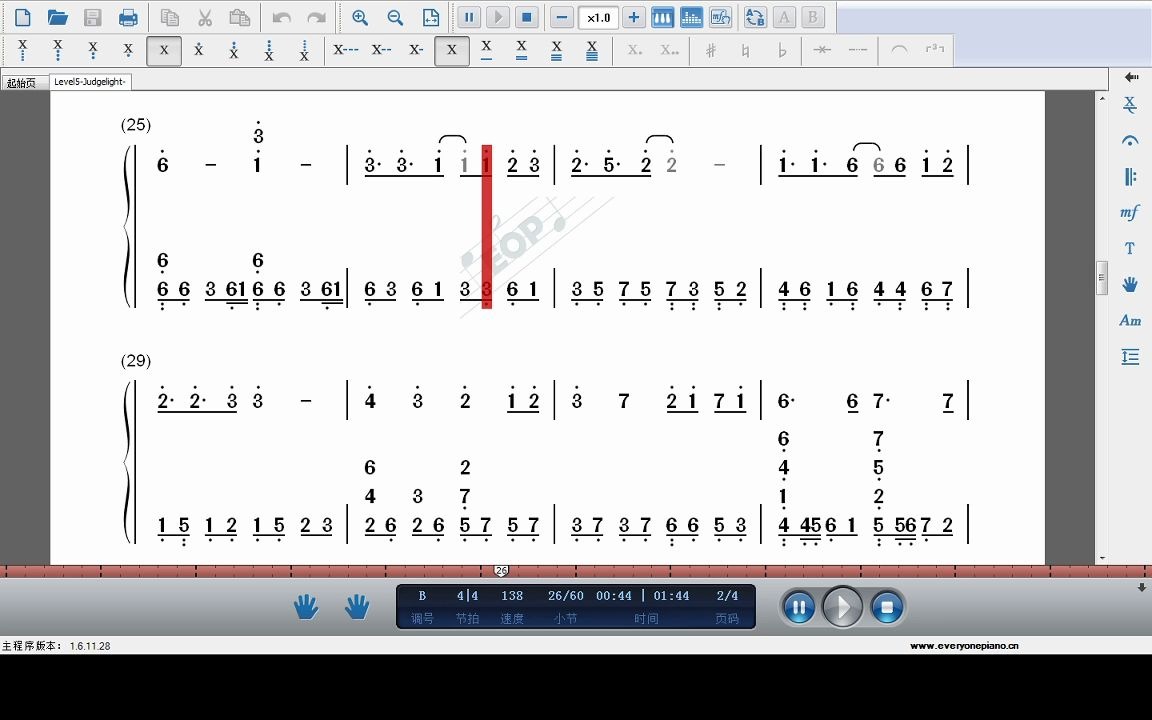The image size is (1152, 720).
Task: Insert a slur arc
Action: [899, 50]
